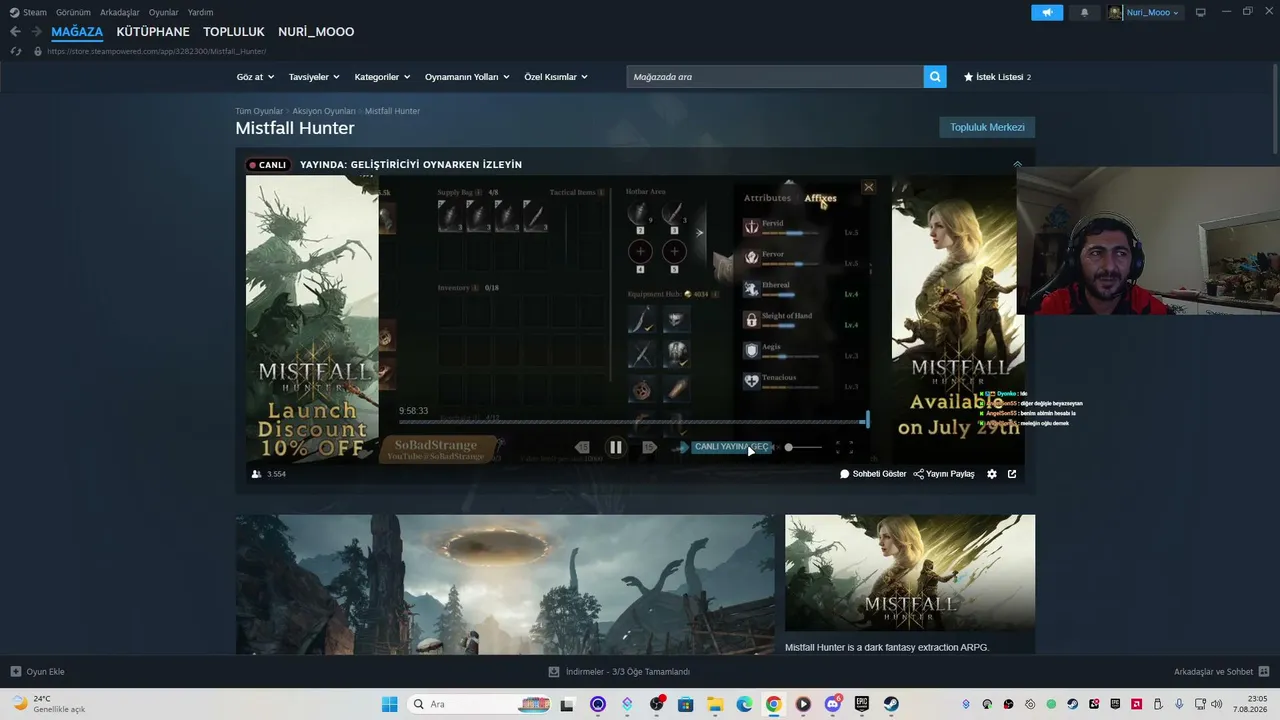Expand the Göz at dropdown
1280x720 pixels.
pos(254,77)
